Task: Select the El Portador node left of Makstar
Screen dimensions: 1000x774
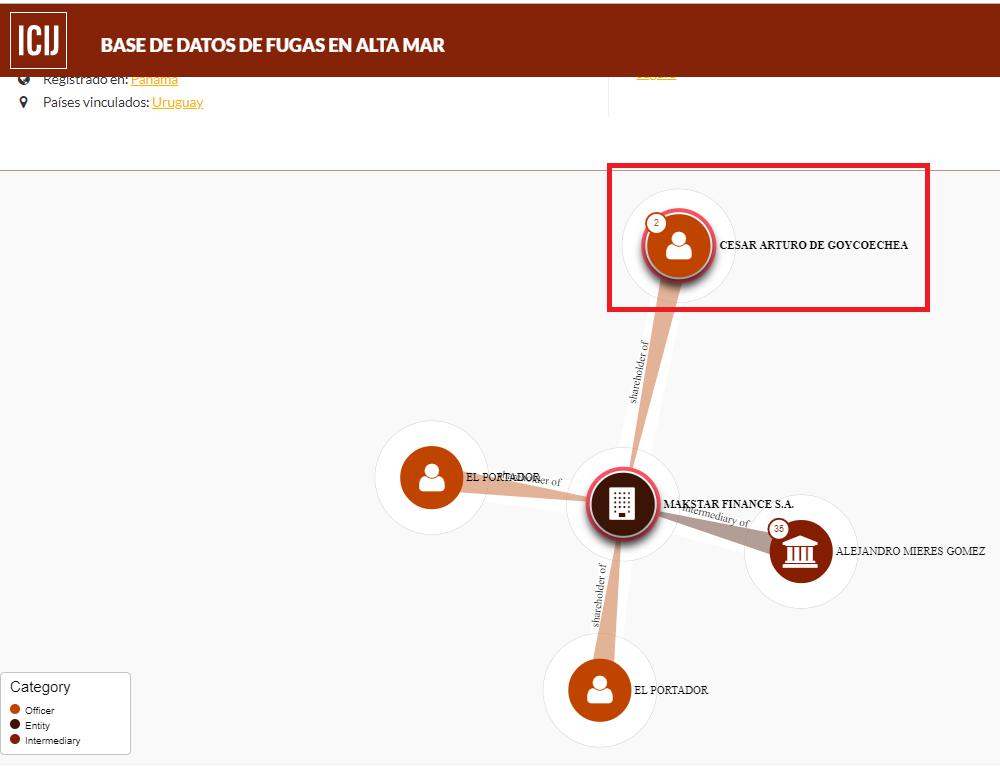Action: (x=432, y=478)
